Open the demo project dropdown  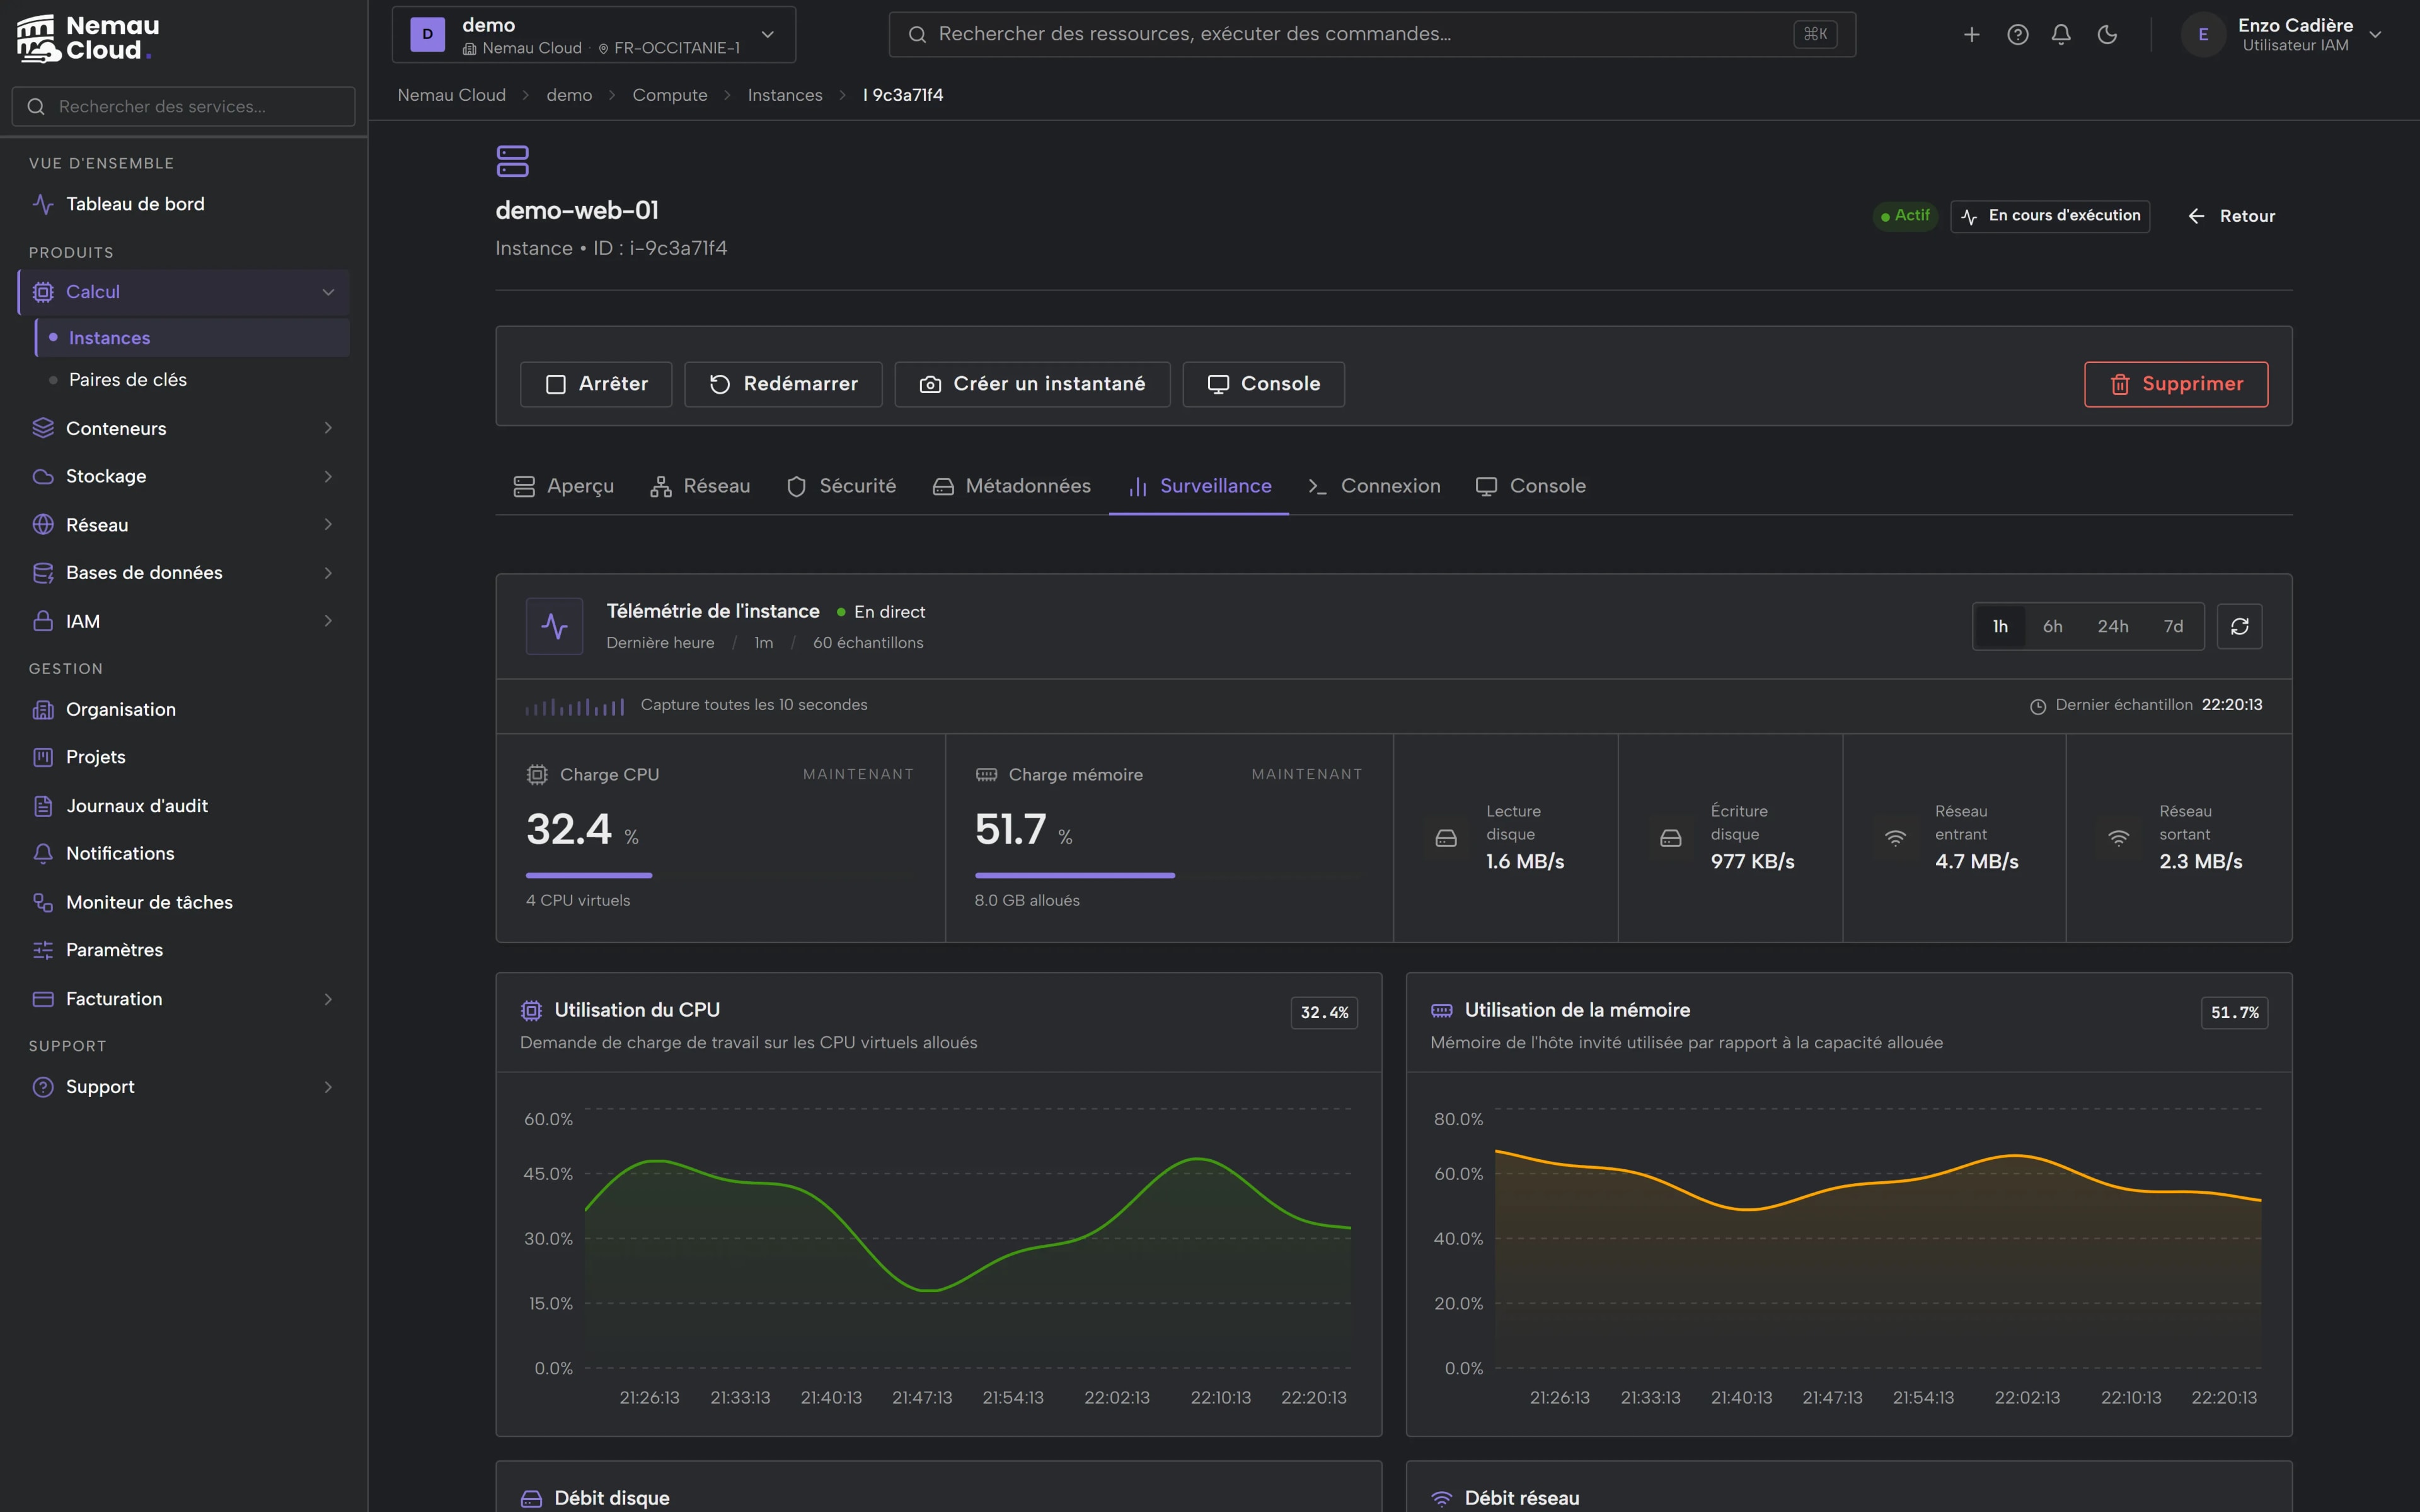click(x=594, y=35)
